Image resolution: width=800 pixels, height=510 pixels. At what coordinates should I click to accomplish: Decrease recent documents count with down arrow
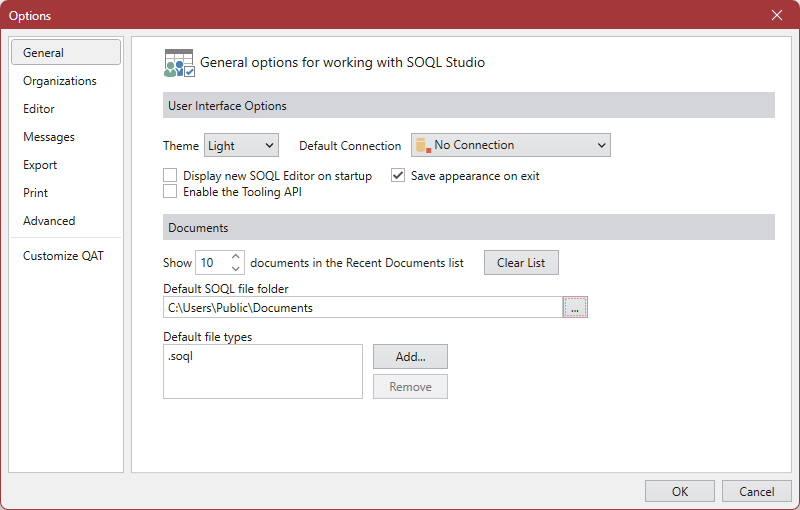point(236,268)
